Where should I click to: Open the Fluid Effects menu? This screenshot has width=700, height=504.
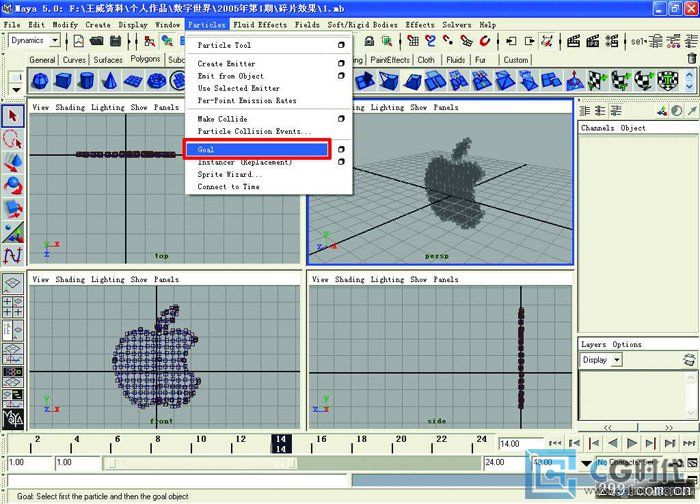click(x=260, y=25)
